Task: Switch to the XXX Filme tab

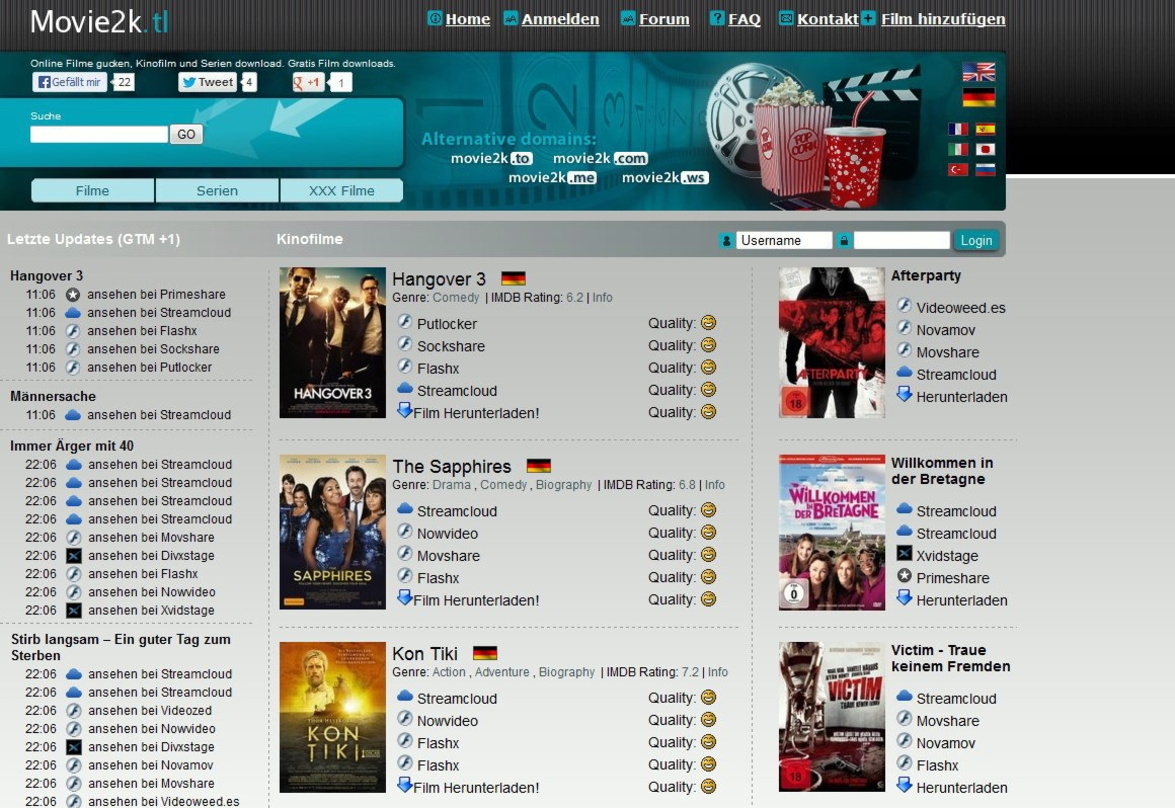Action: 341,190
